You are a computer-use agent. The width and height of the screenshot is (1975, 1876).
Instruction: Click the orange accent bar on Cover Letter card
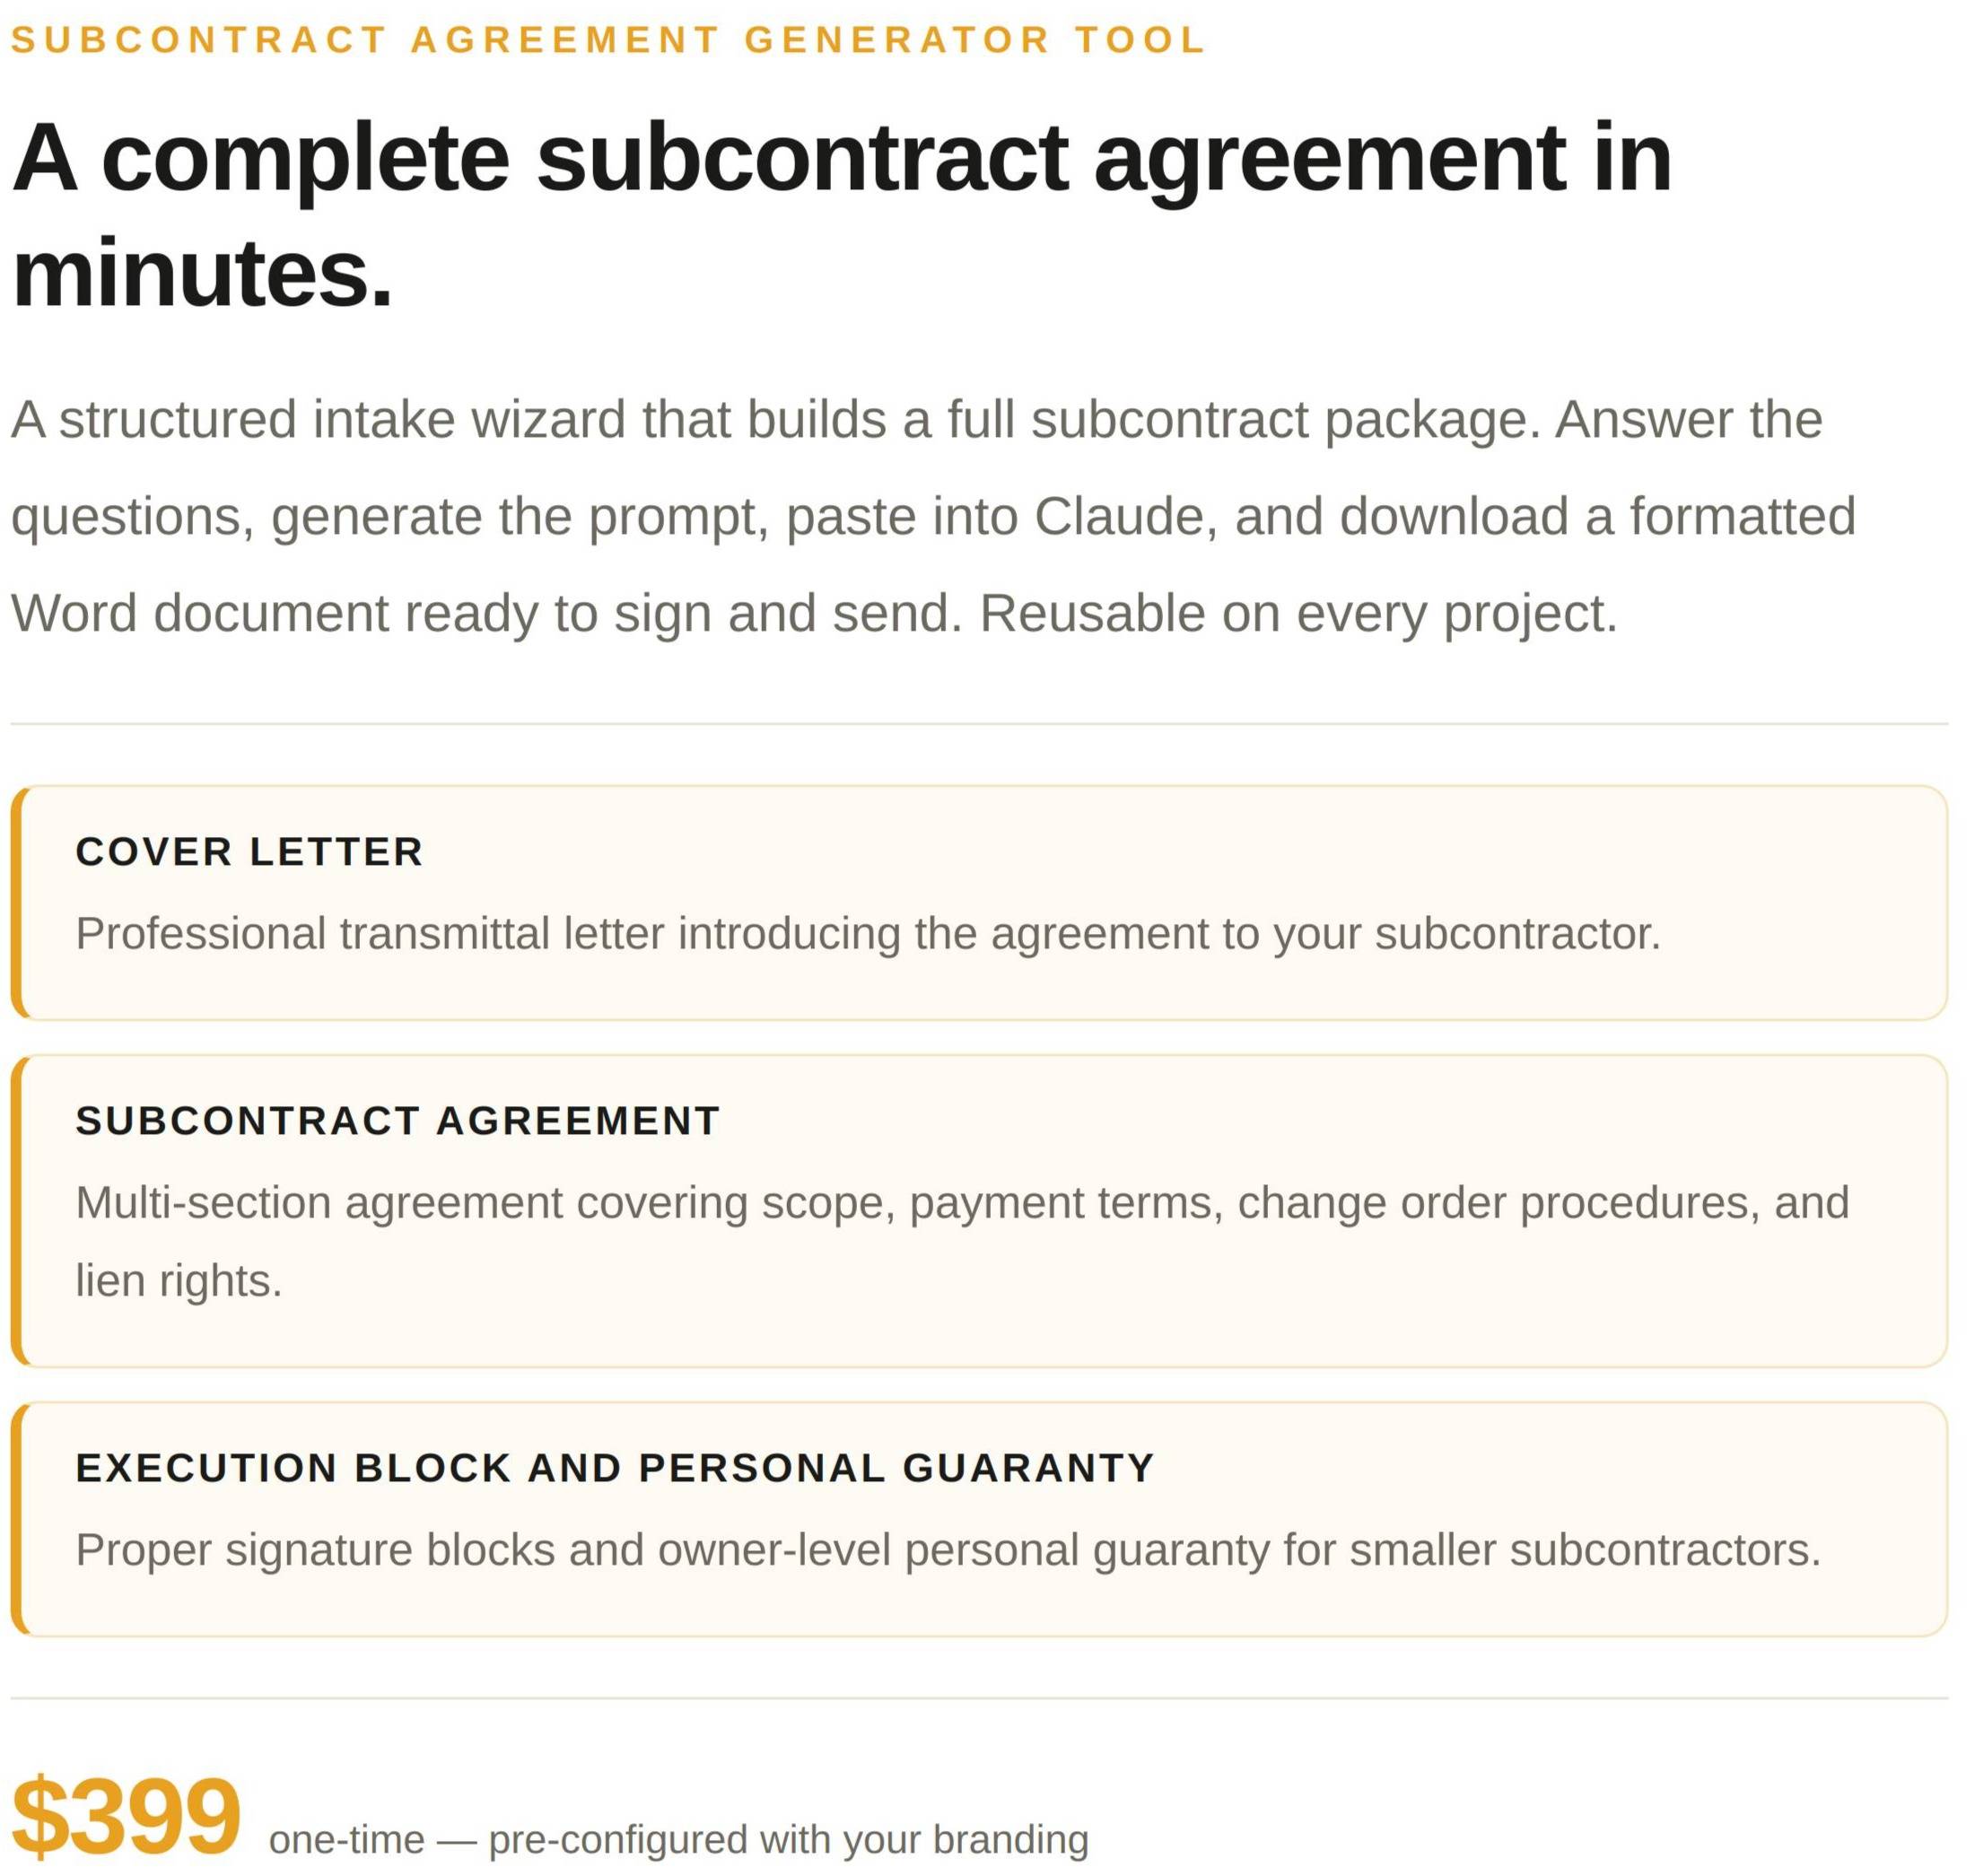click(x=16, y=903)
